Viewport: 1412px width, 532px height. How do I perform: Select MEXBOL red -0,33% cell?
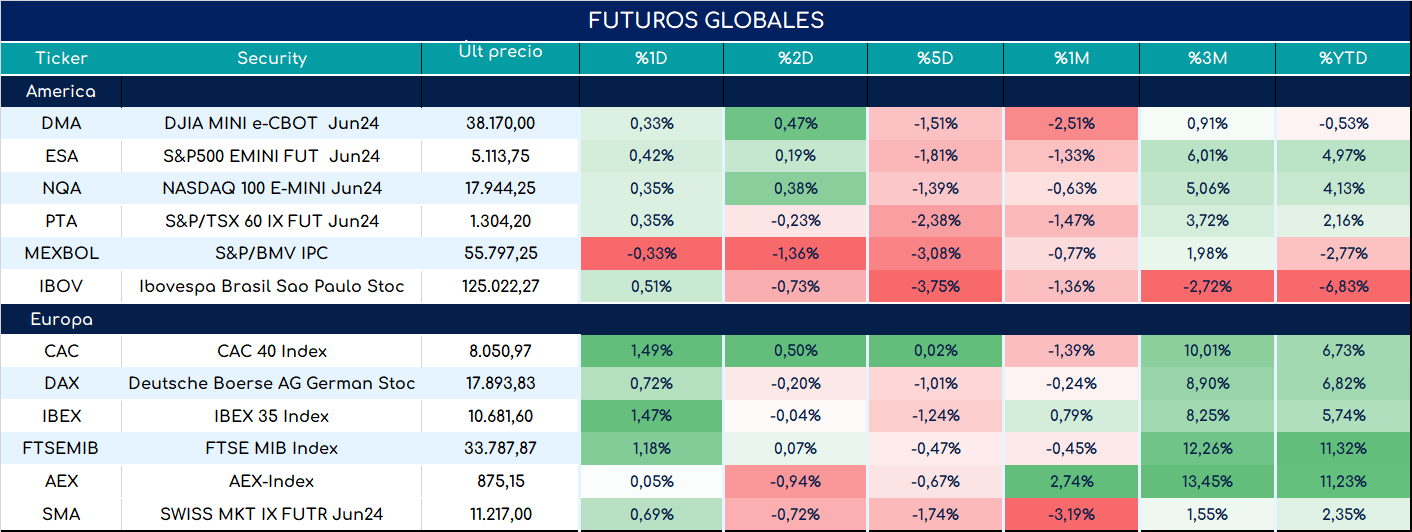(651, 253)
